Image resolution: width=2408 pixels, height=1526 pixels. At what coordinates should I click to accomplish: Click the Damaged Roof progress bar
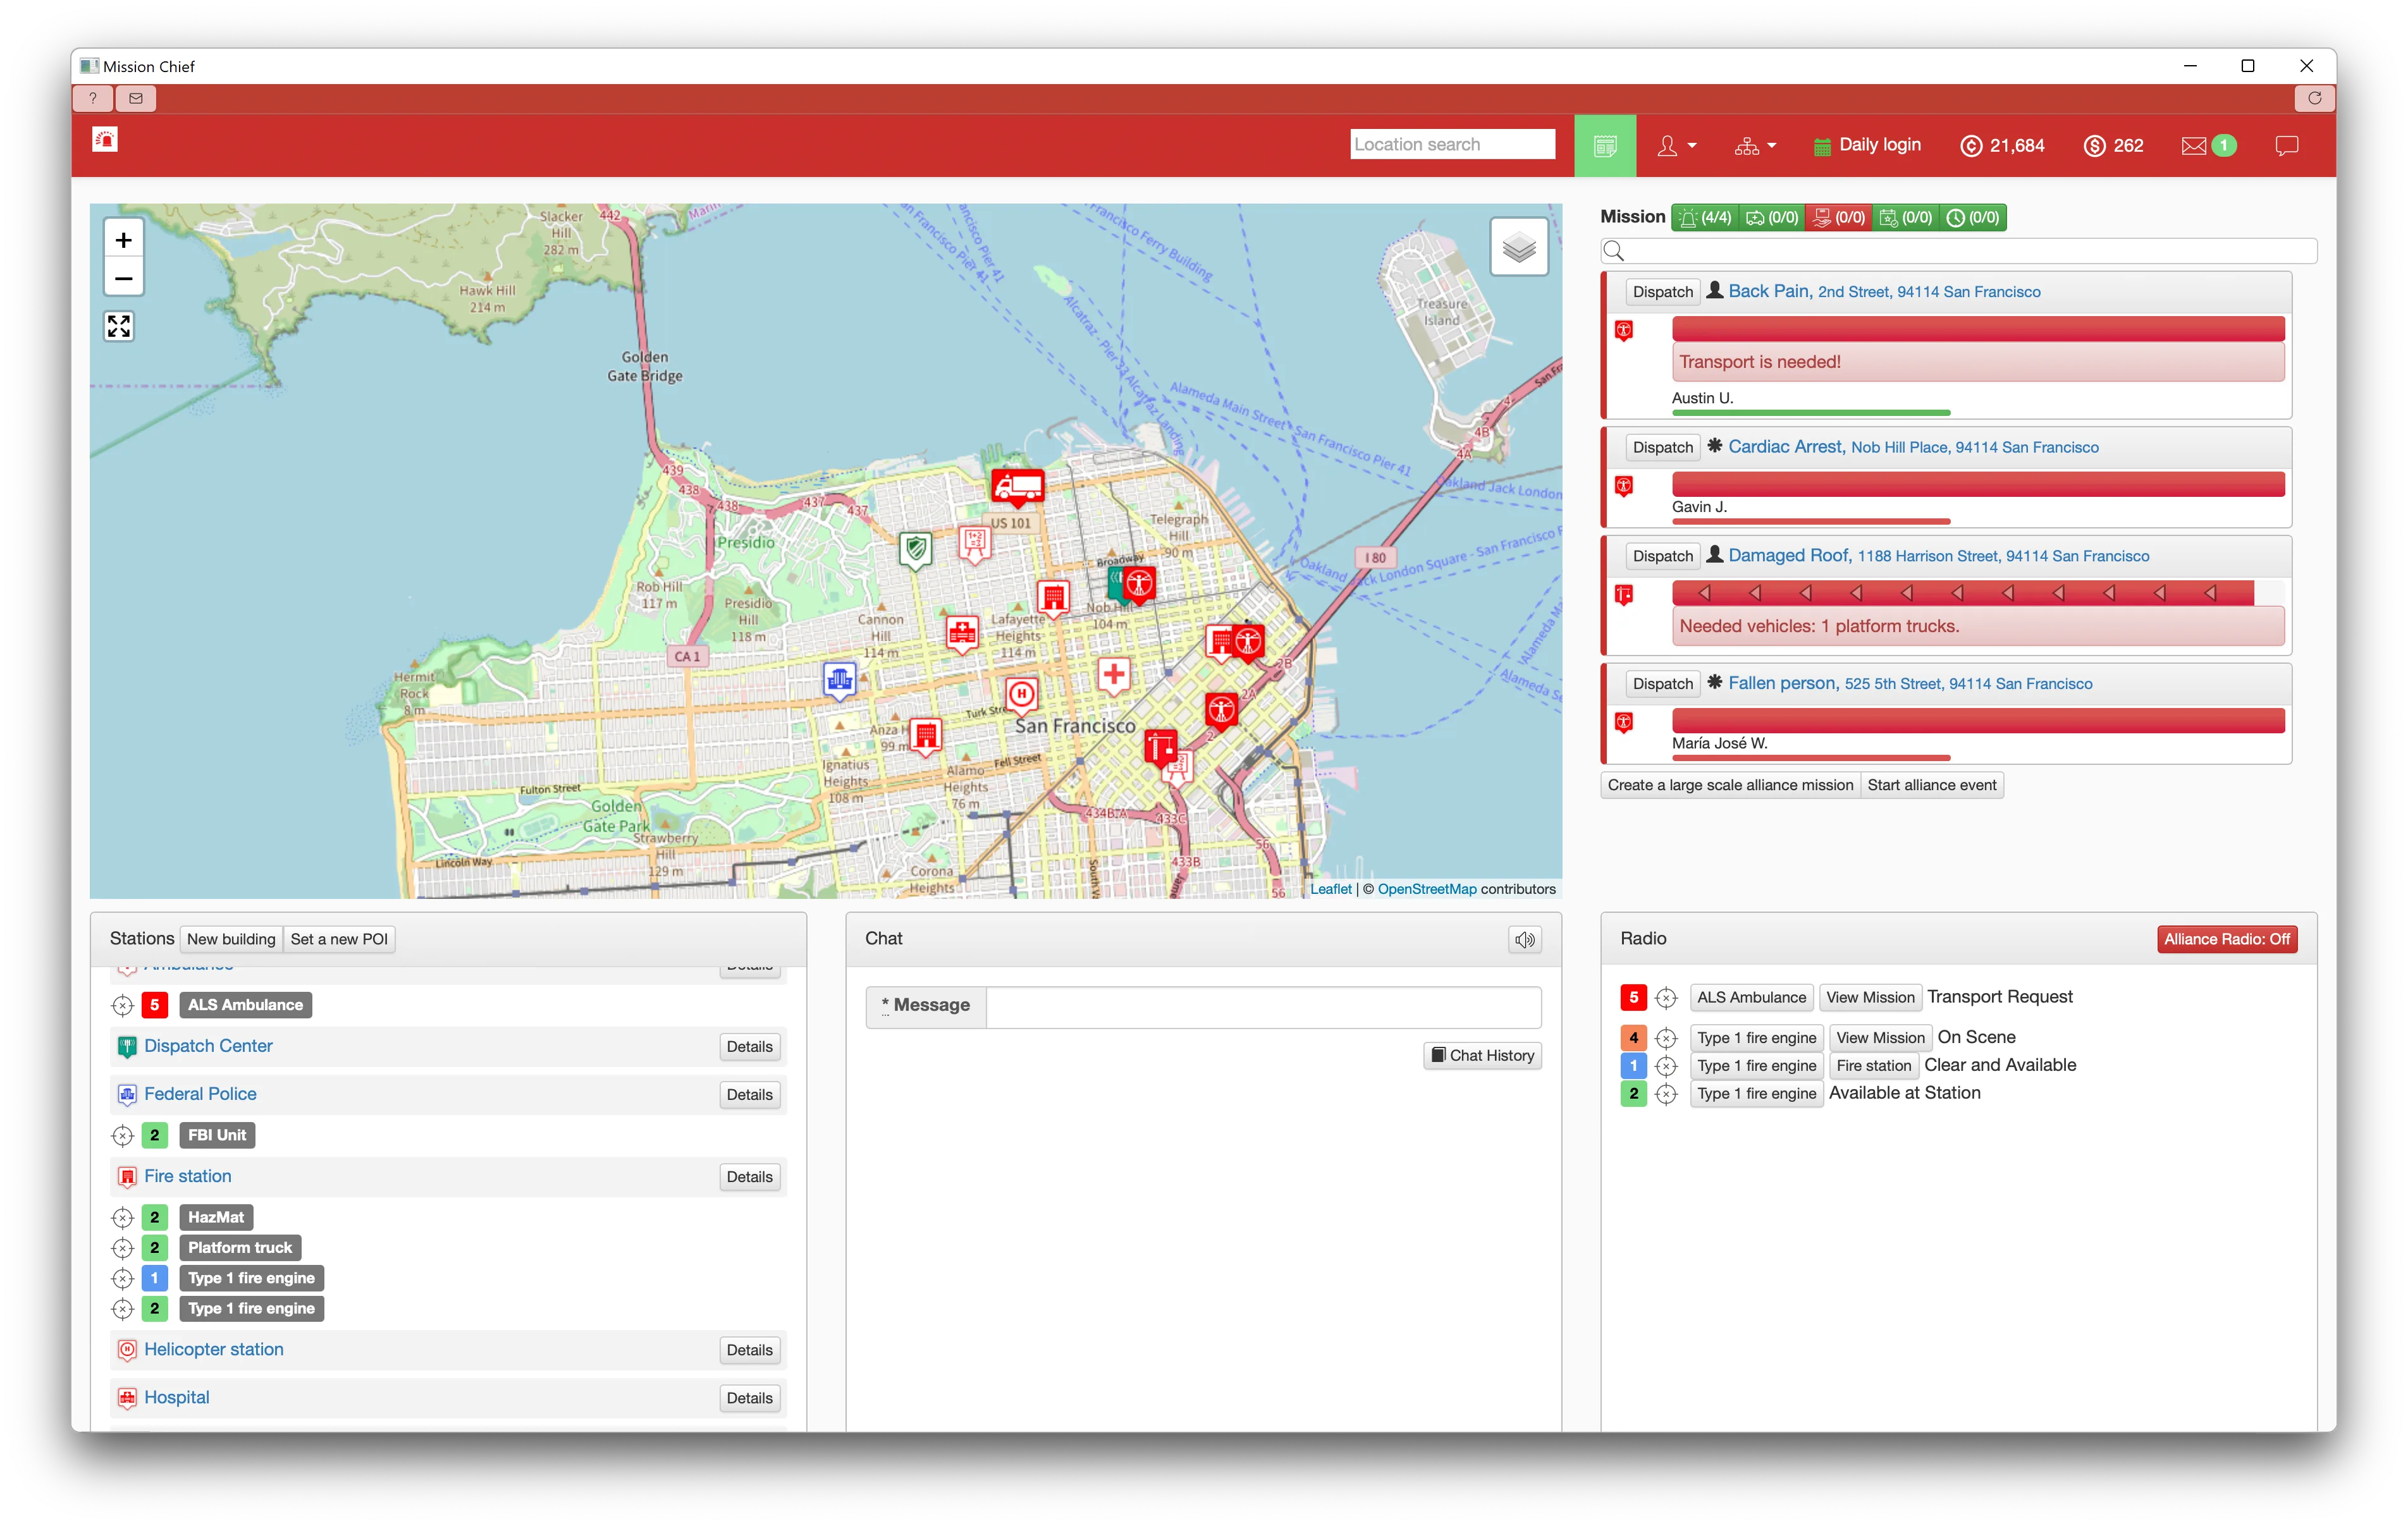1977,593
